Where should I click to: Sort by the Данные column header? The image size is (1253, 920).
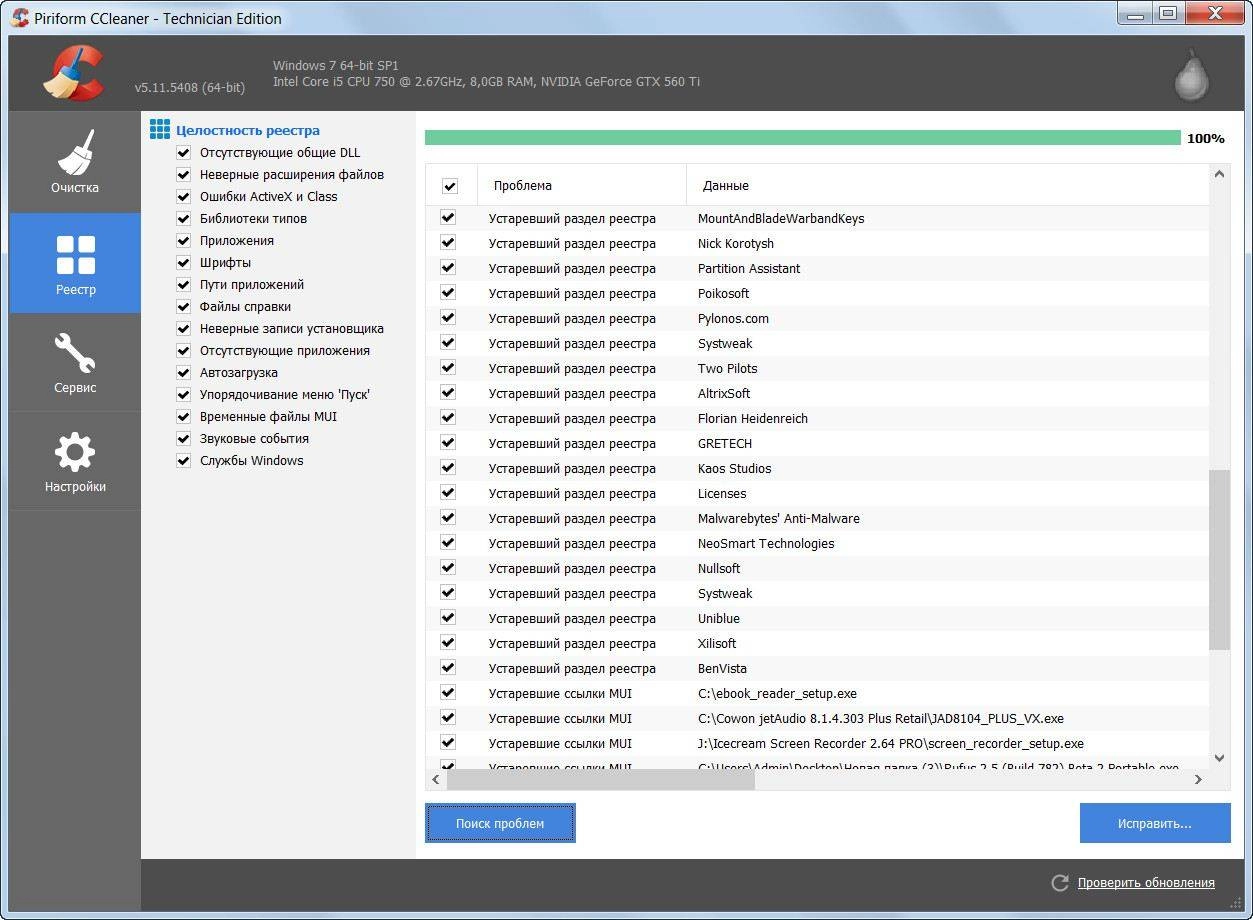(x=947, y=185)
